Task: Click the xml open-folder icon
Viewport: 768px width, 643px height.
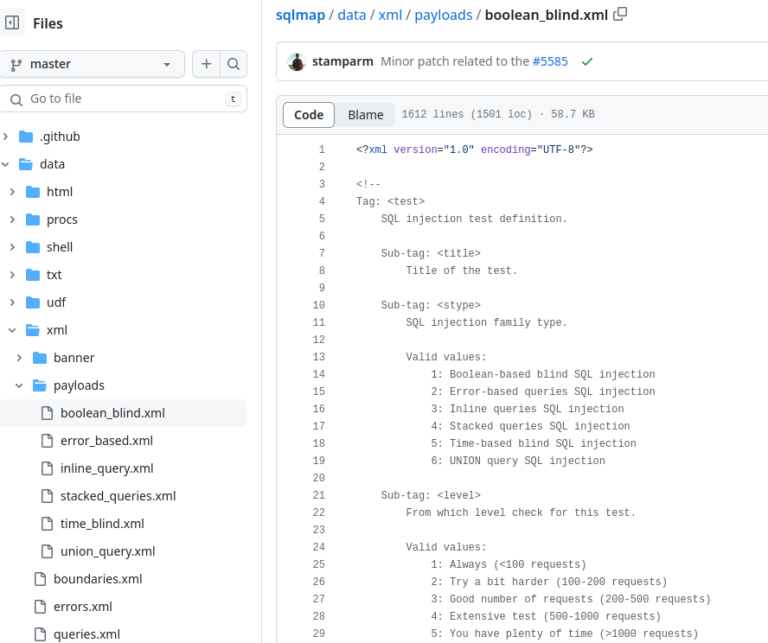Action: tap(32, 330)
